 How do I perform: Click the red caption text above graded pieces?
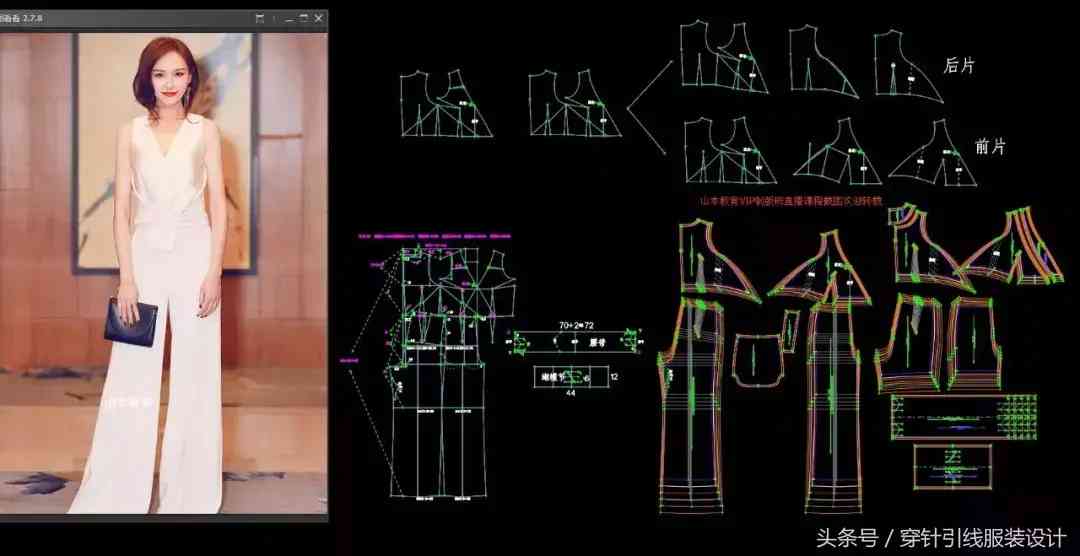[790, 201]
